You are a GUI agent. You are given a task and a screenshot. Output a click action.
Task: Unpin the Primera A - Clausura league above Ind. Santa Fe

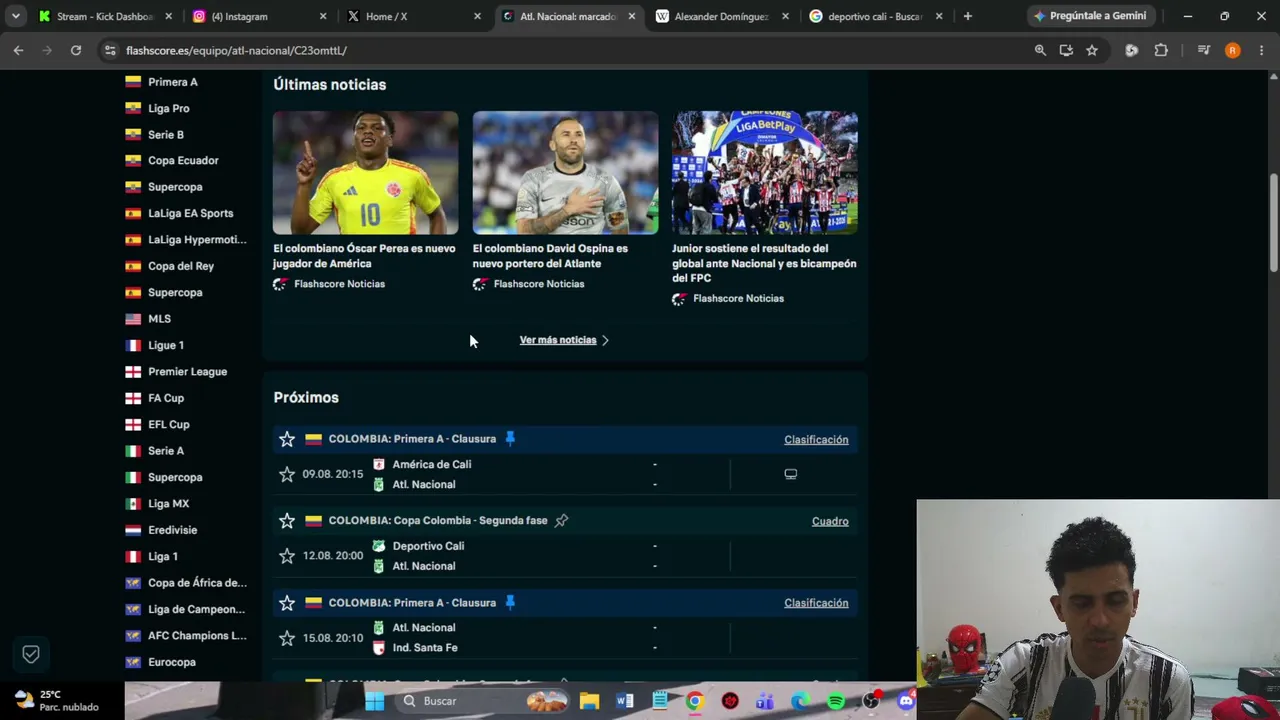[x=510, y=602]
